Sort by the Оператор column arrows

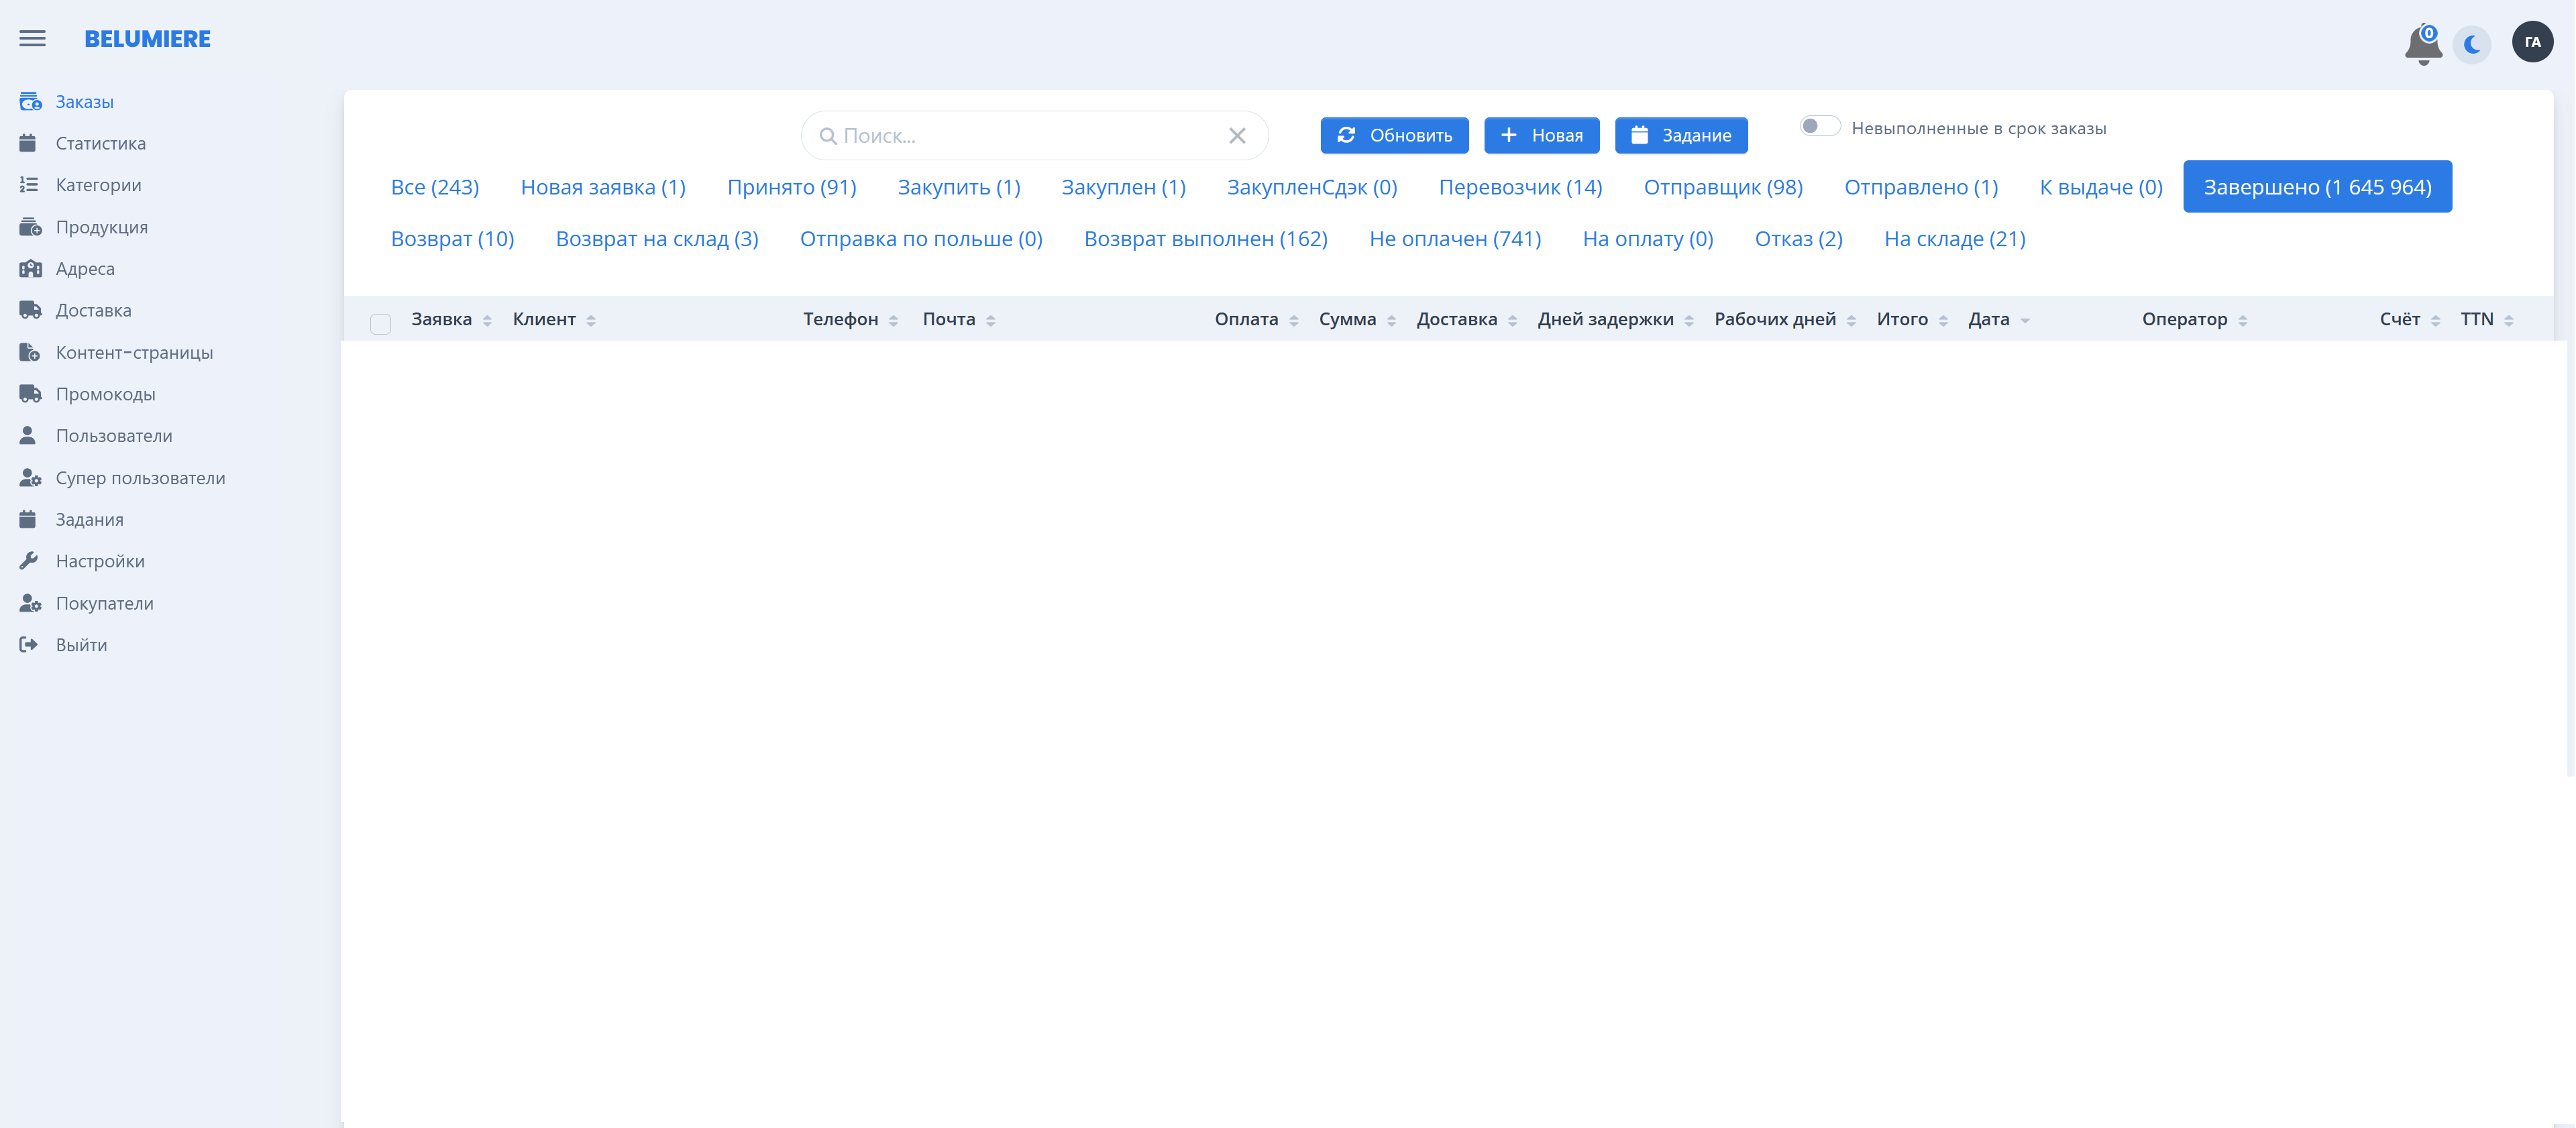point(2243,321)
